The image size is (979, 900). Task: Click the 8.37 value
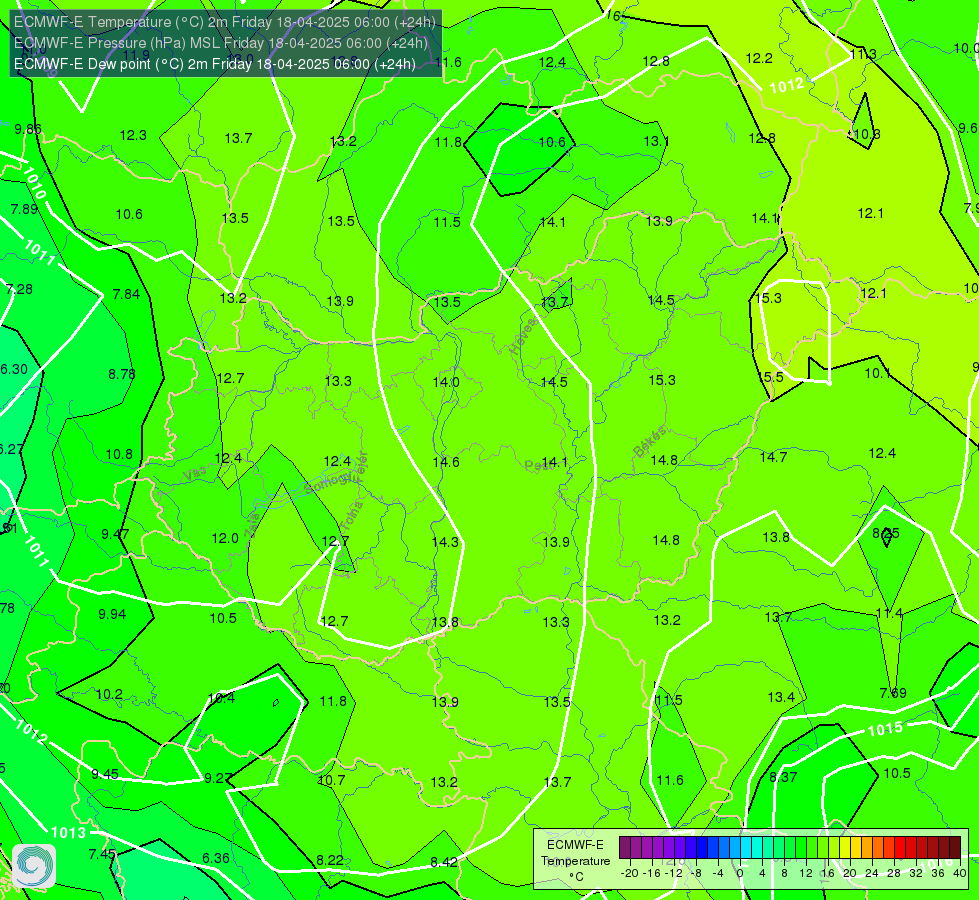[783, 777]
